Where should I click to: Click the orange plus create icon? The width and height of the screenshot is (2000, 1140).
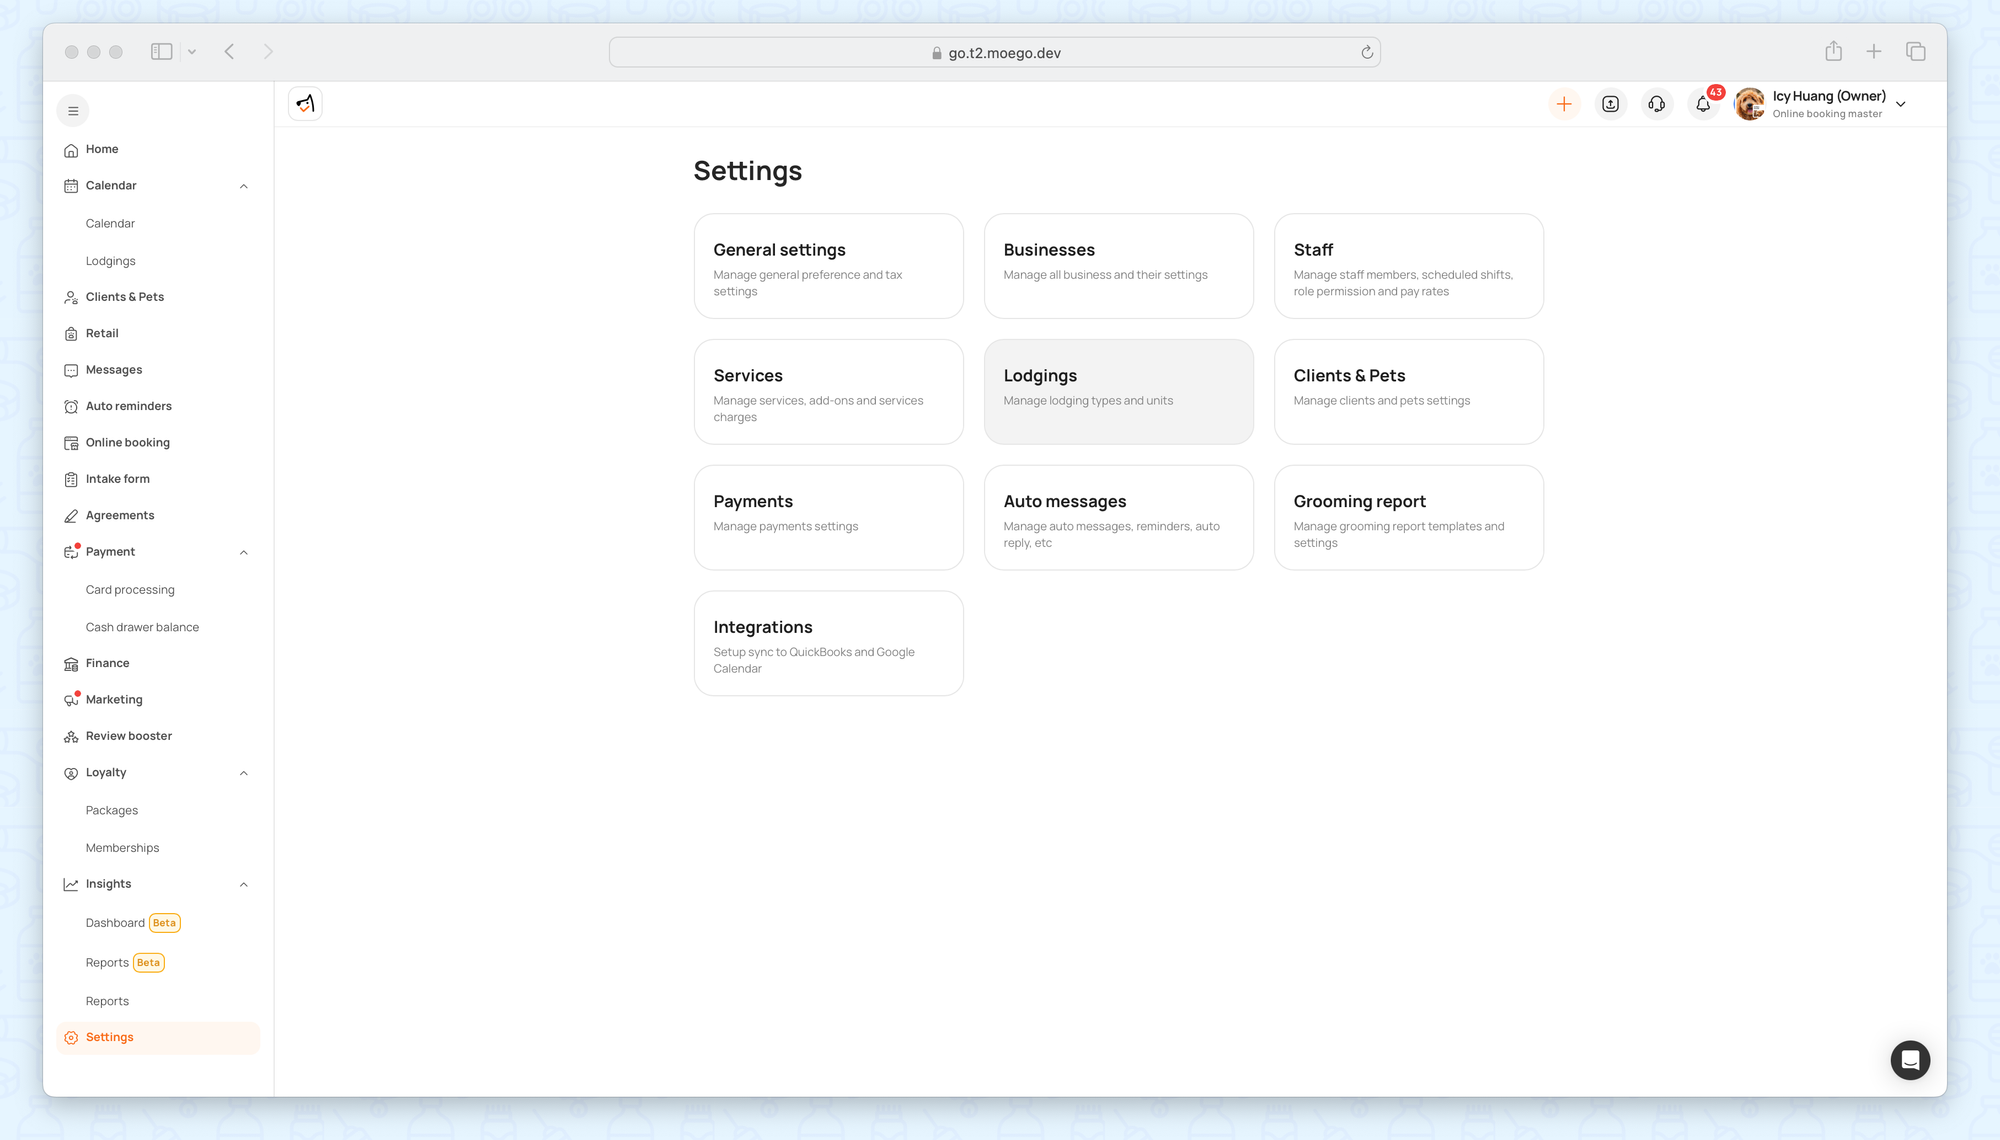[x=1564, y=104]
